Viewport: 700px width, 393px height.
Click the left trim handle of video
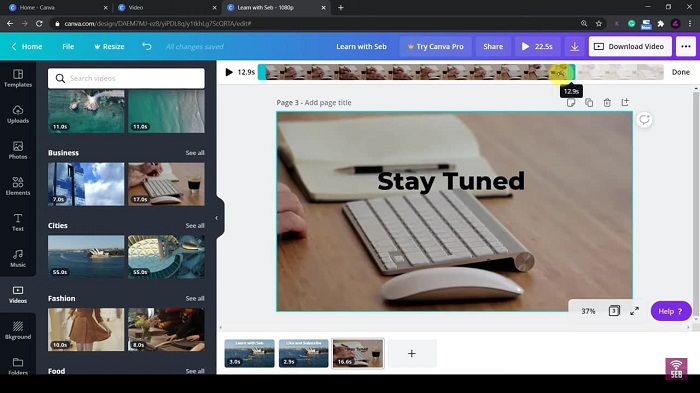click(261, 72)
